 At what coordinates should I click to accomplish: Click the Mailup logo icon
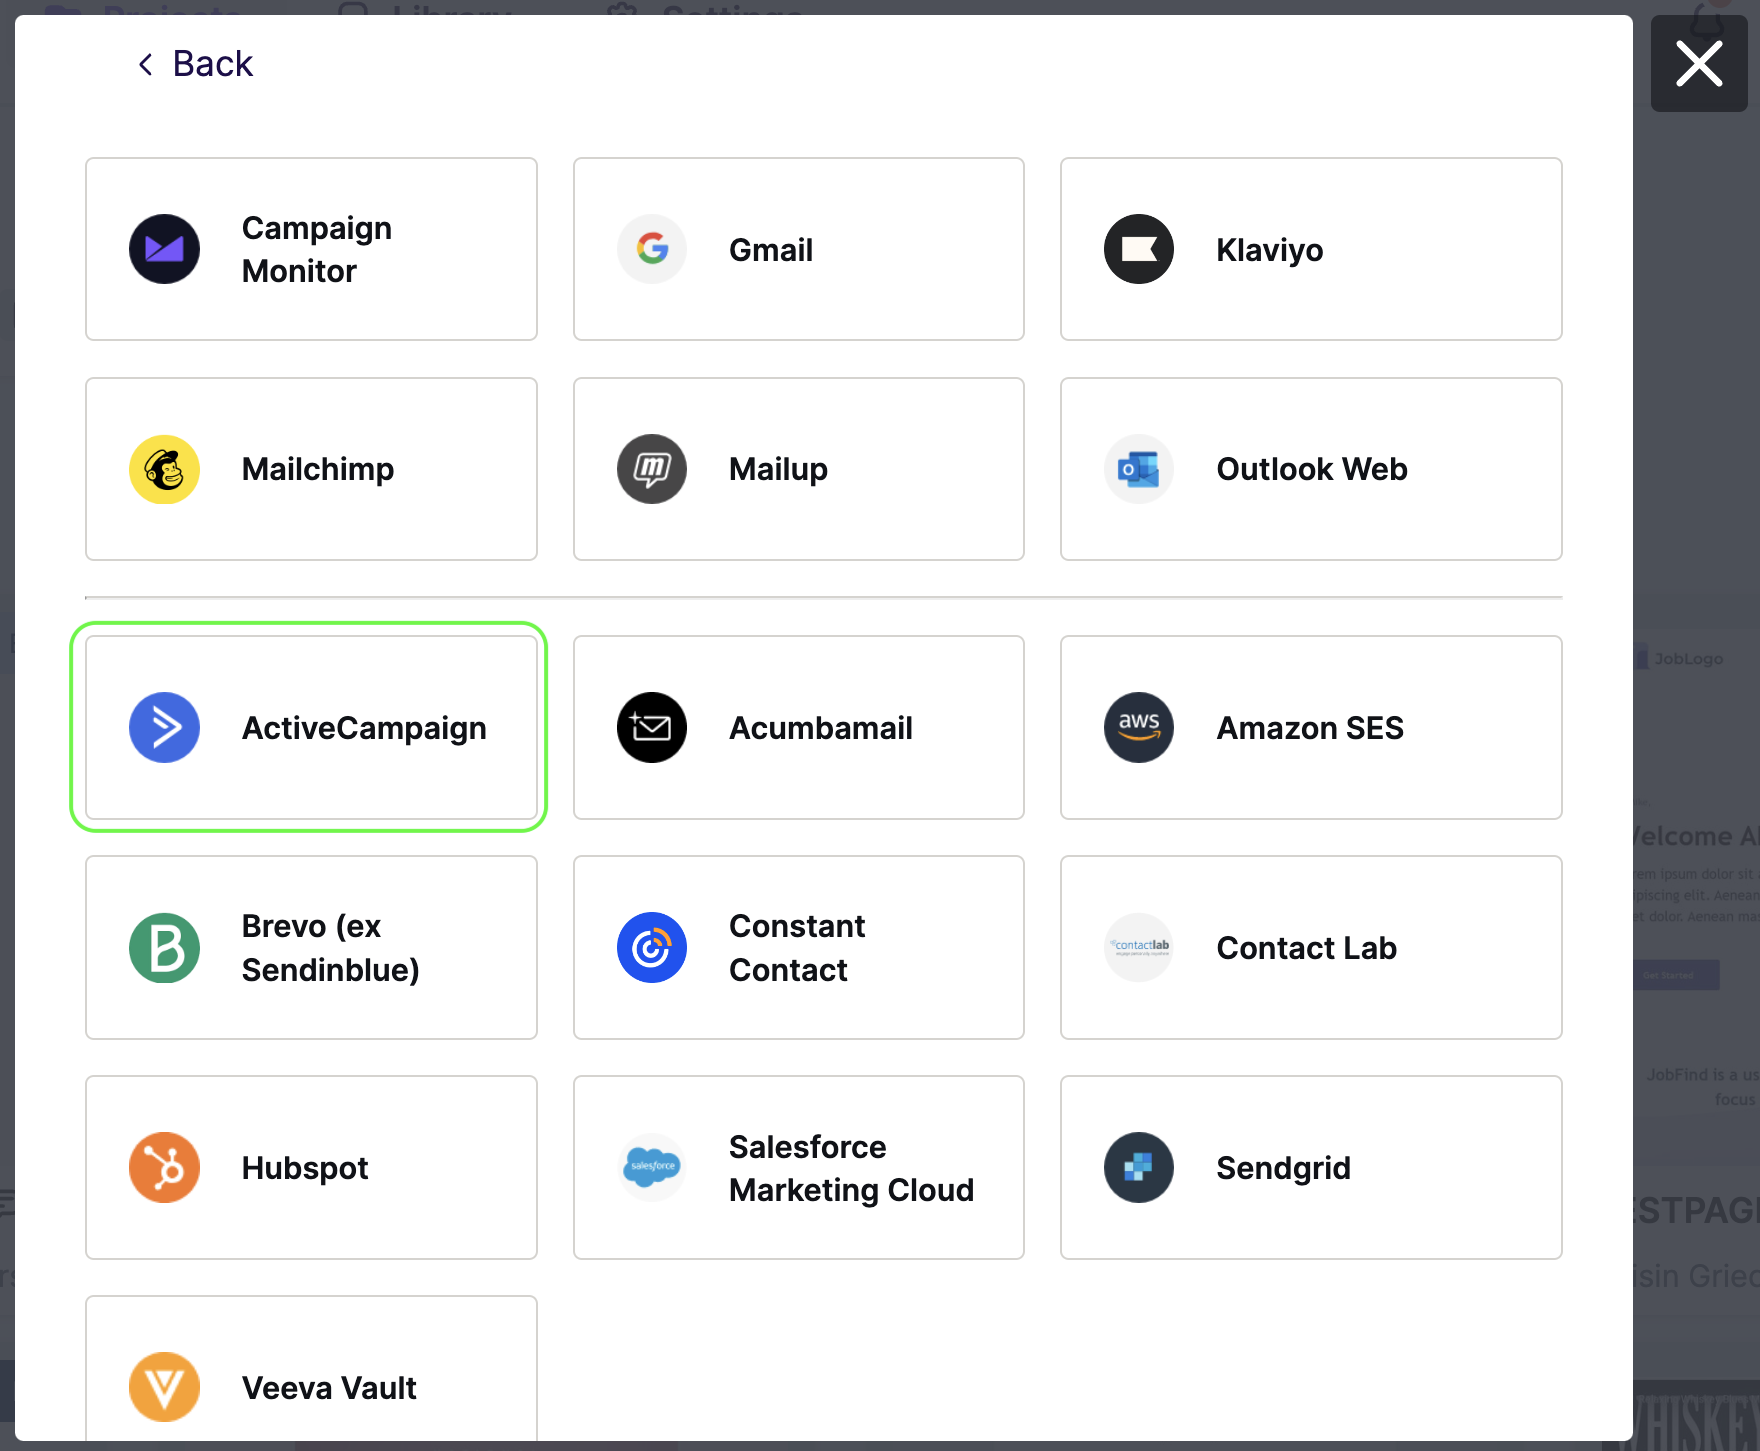(652, 469)
